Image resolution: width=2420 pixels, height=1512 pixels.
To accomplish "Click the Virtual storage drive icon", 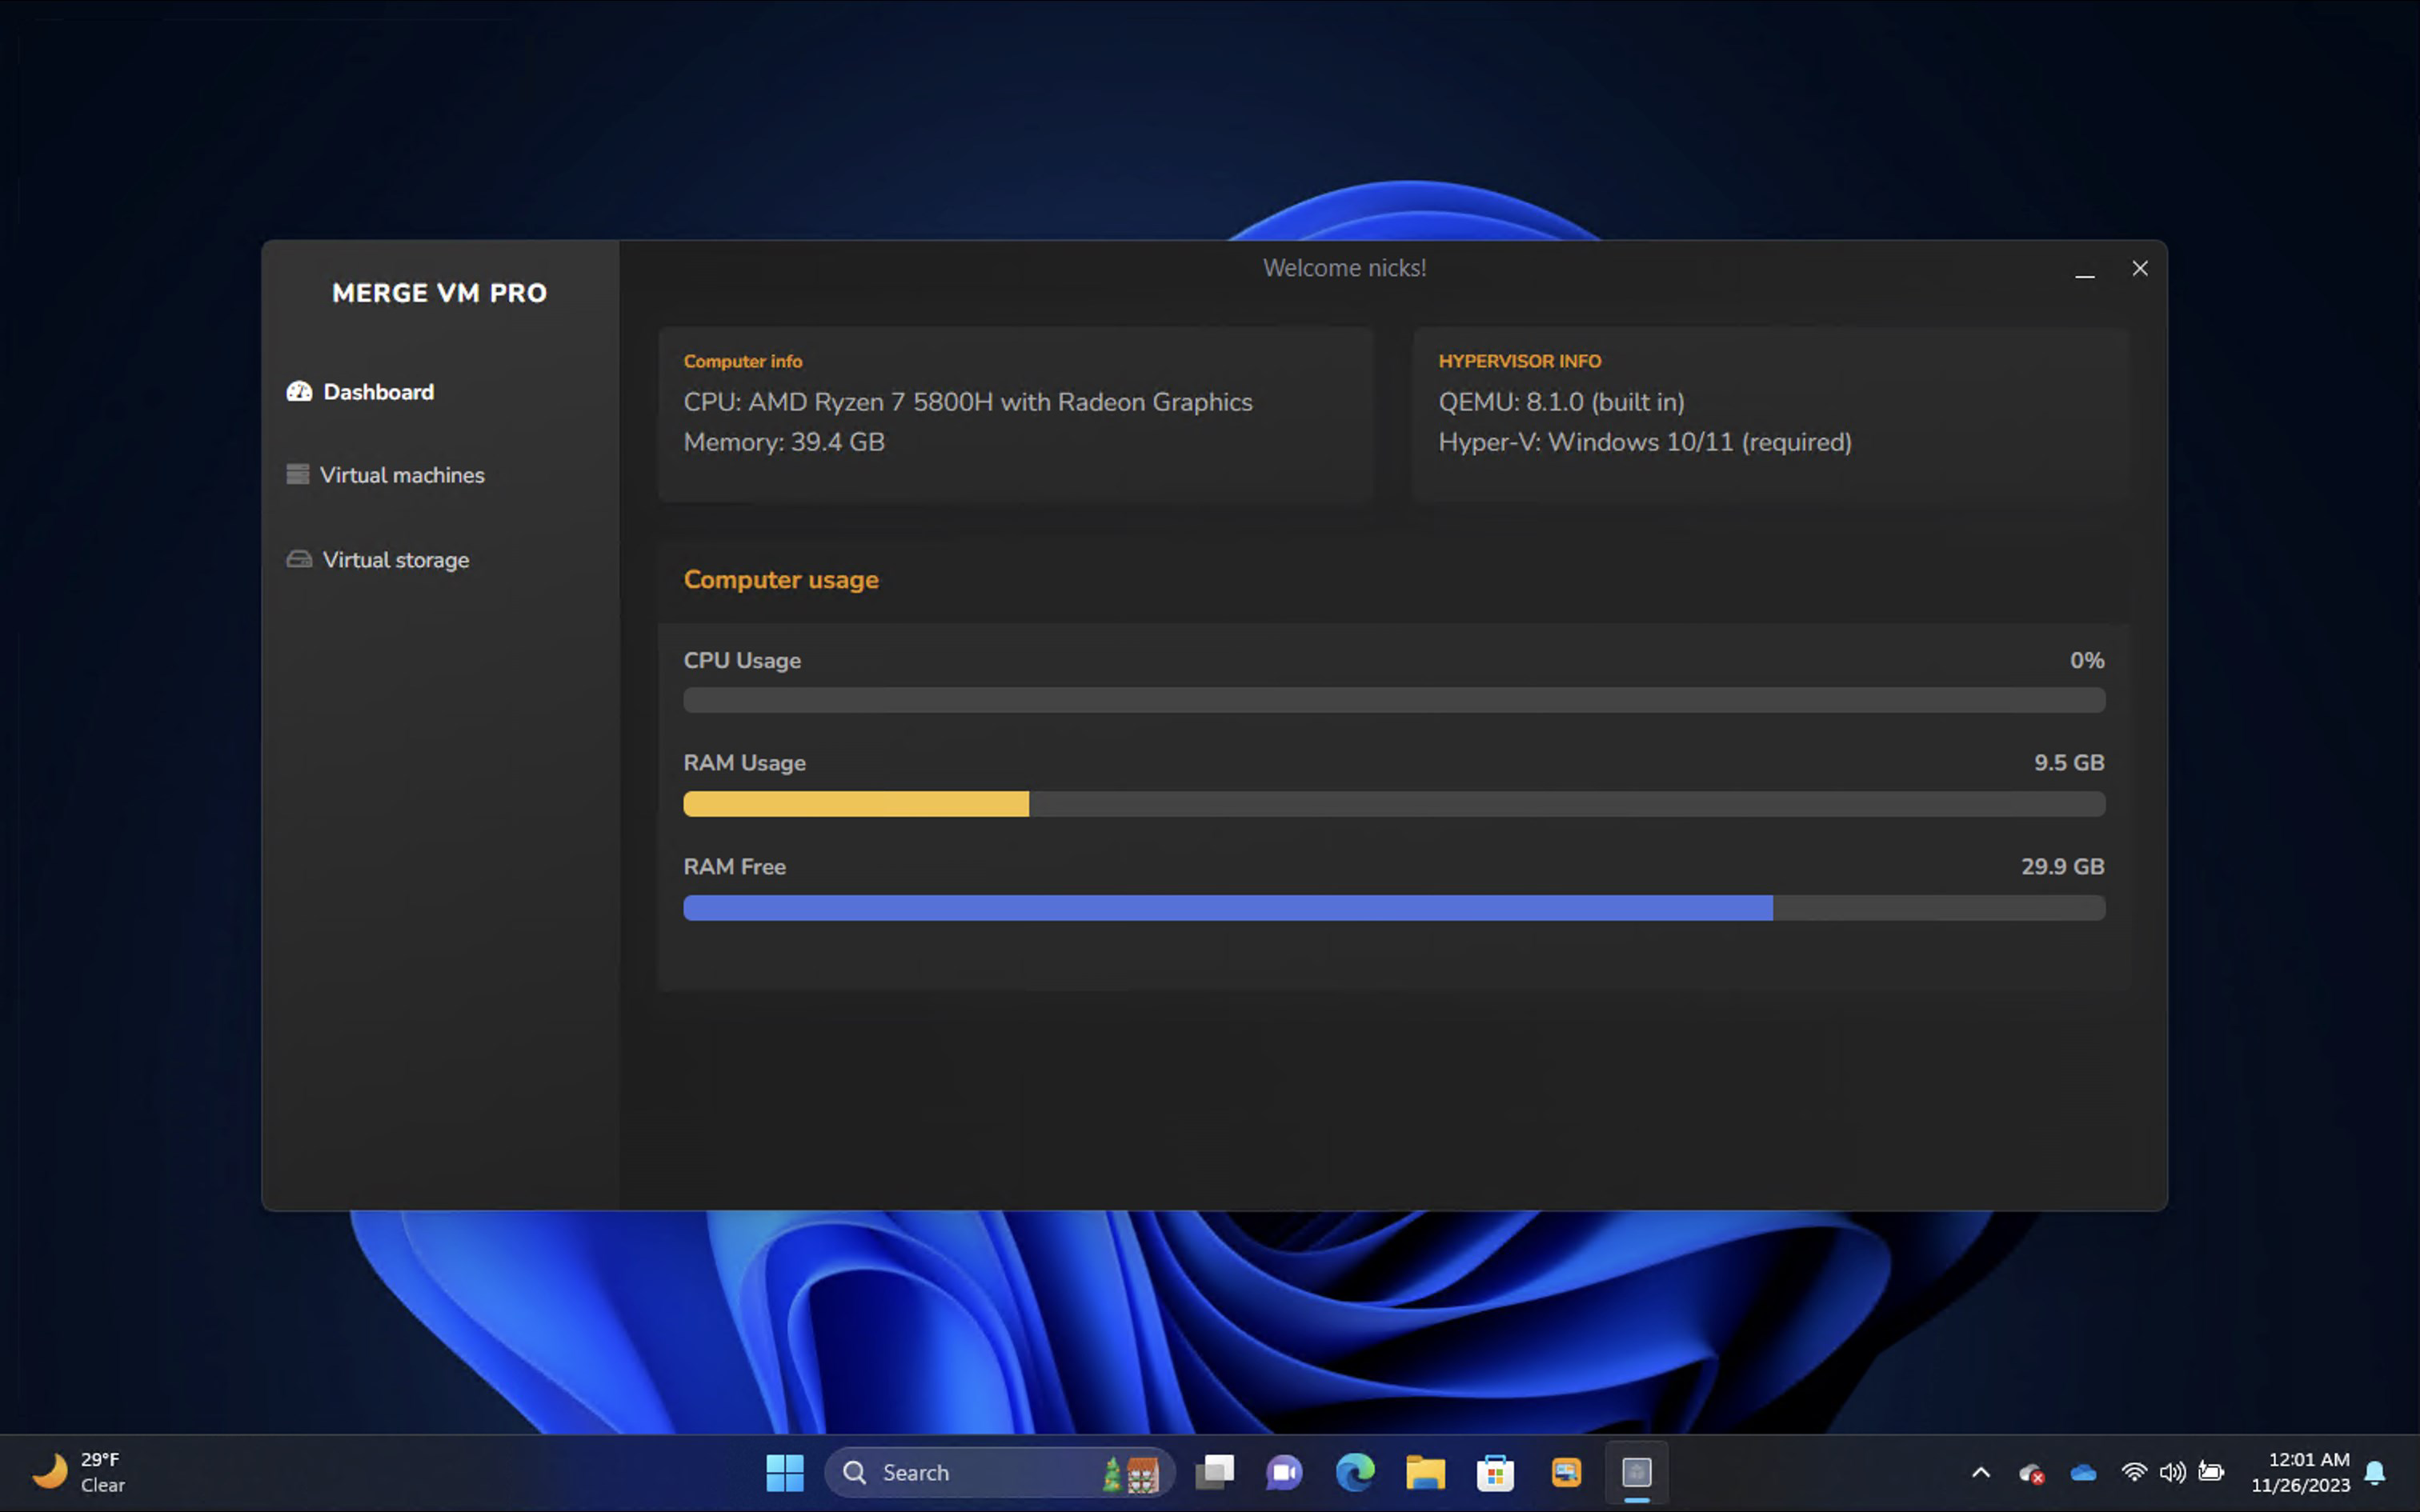I will point(299,559).
